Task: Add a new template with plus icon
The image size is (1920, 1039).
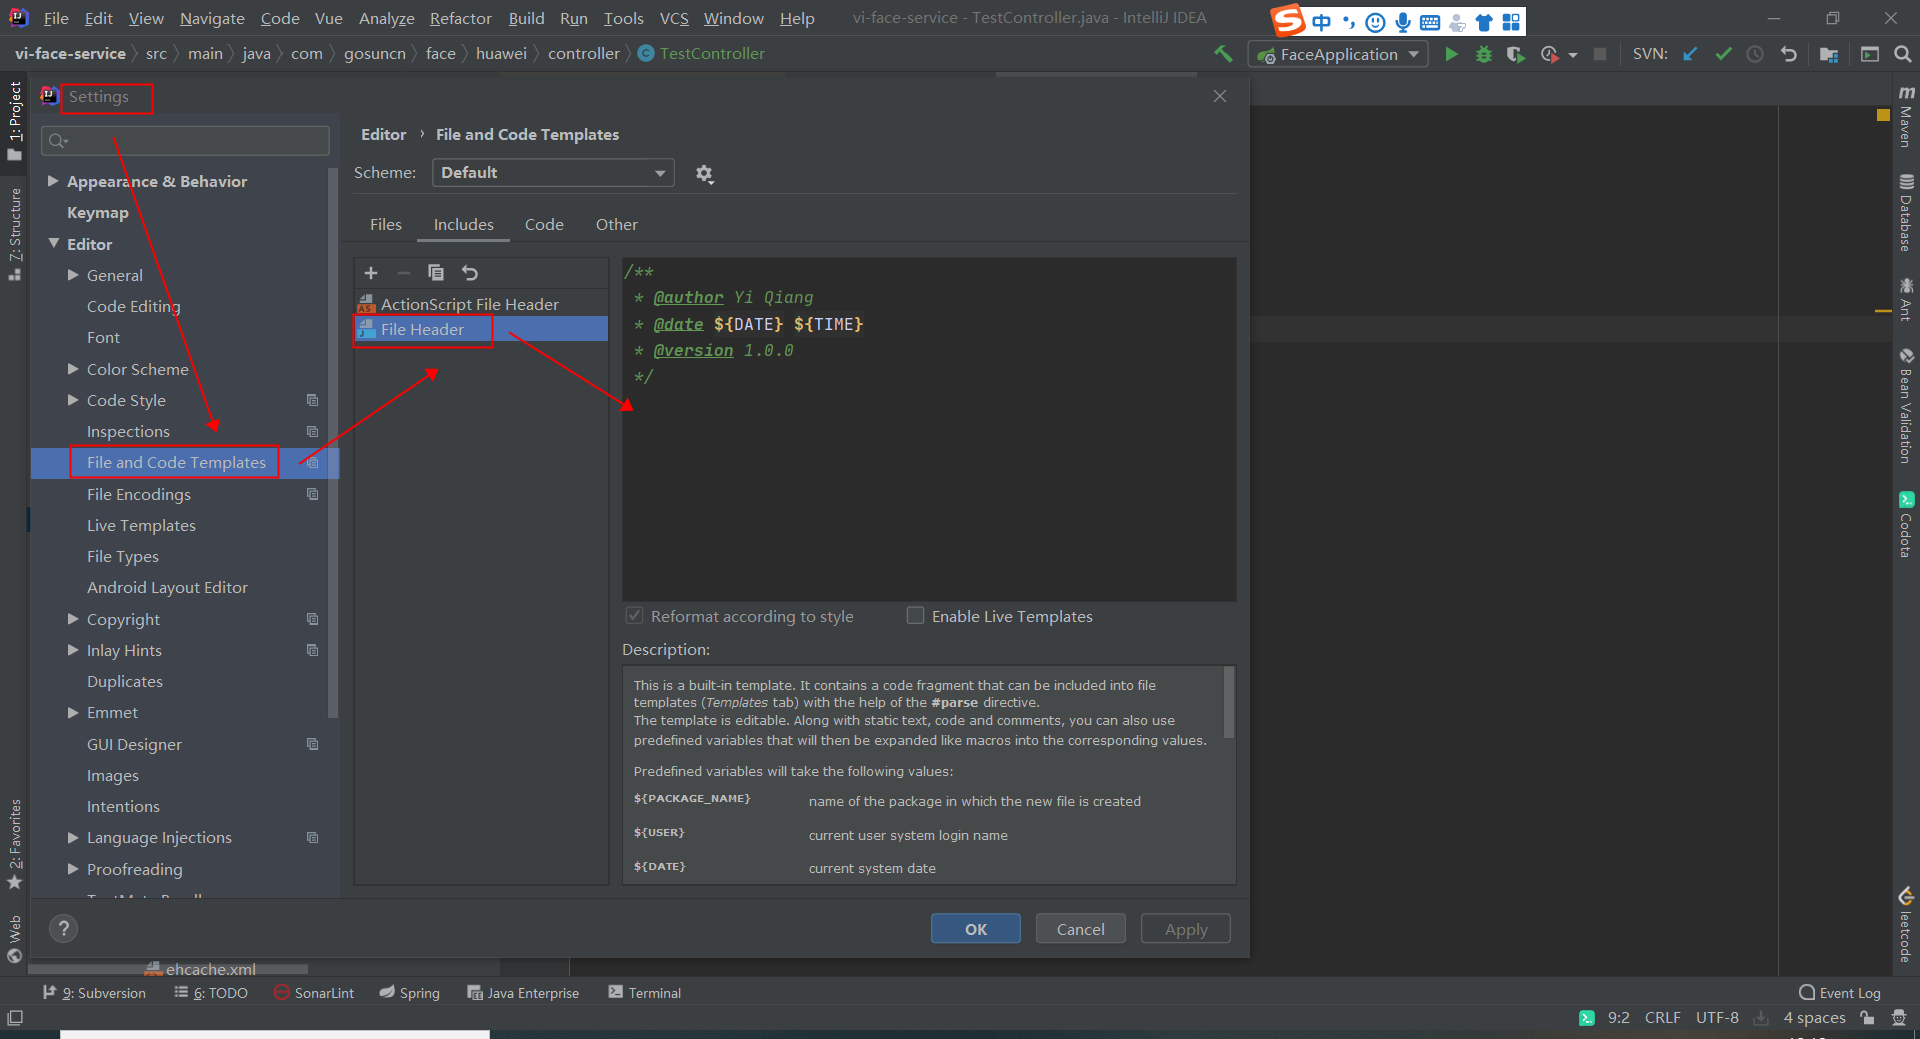Action: (371, 273)
